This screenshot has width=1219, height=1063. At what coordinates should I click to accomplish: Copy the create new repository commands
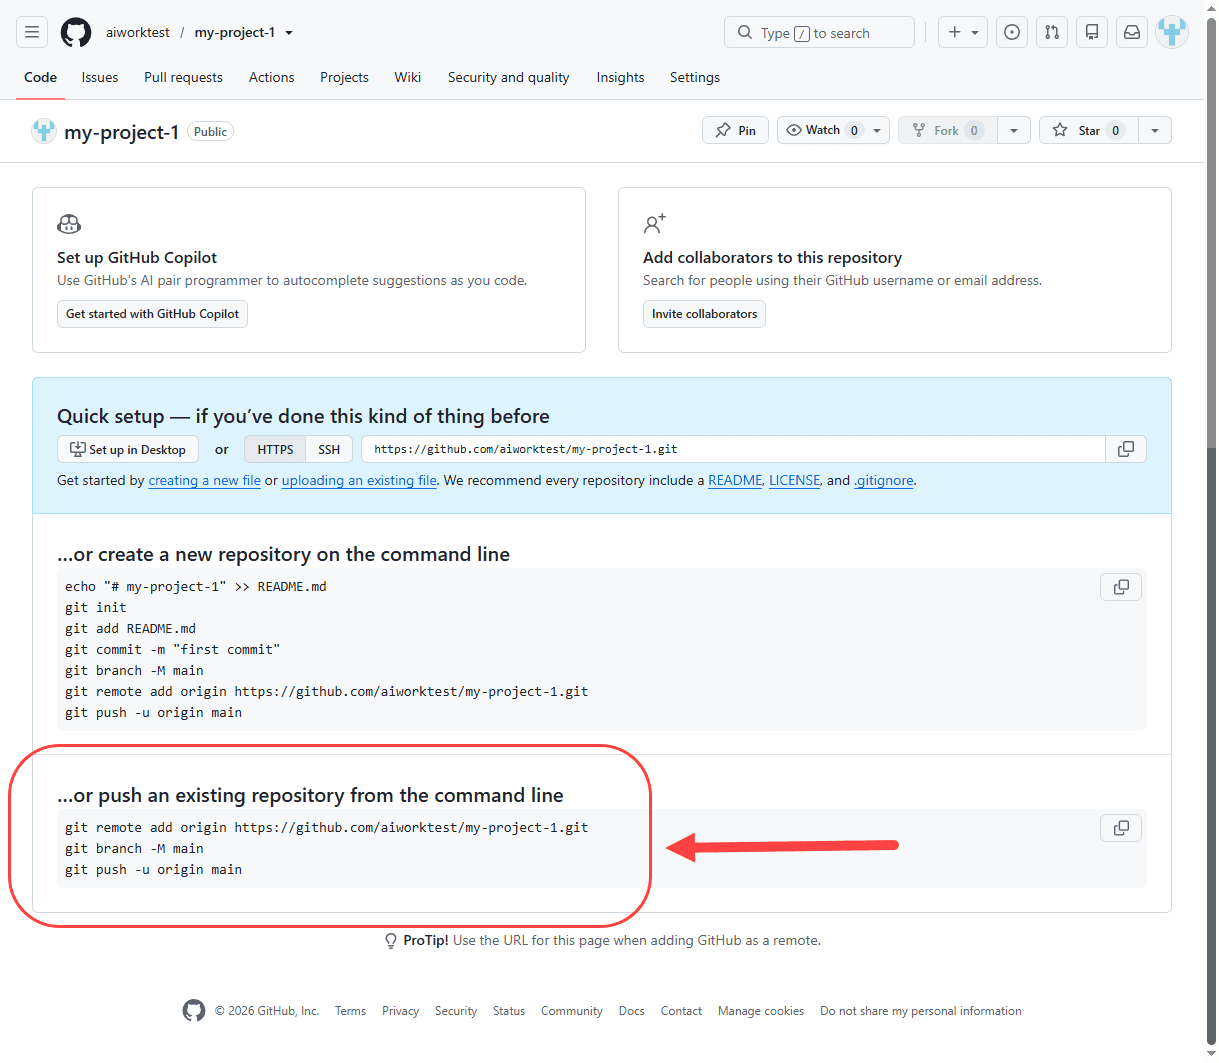tap(1121, 587)
